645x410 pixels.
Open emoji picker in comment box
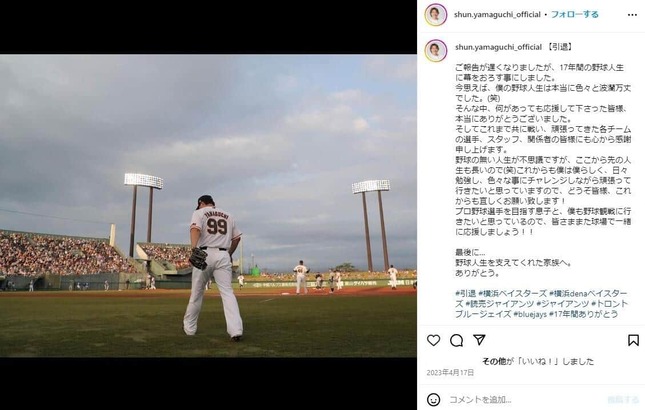(x=433, y=399)
